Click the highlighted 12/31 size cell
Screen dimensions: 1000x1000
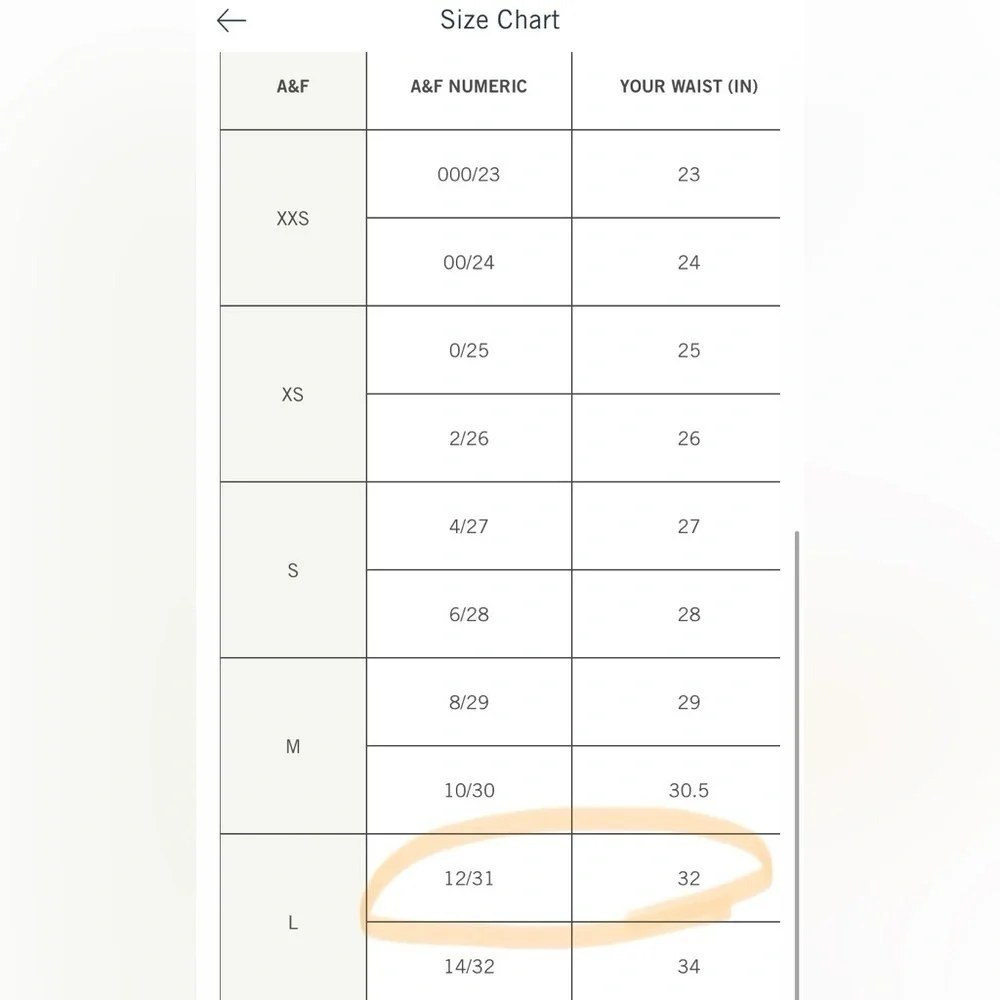click(x=469, y=878)
